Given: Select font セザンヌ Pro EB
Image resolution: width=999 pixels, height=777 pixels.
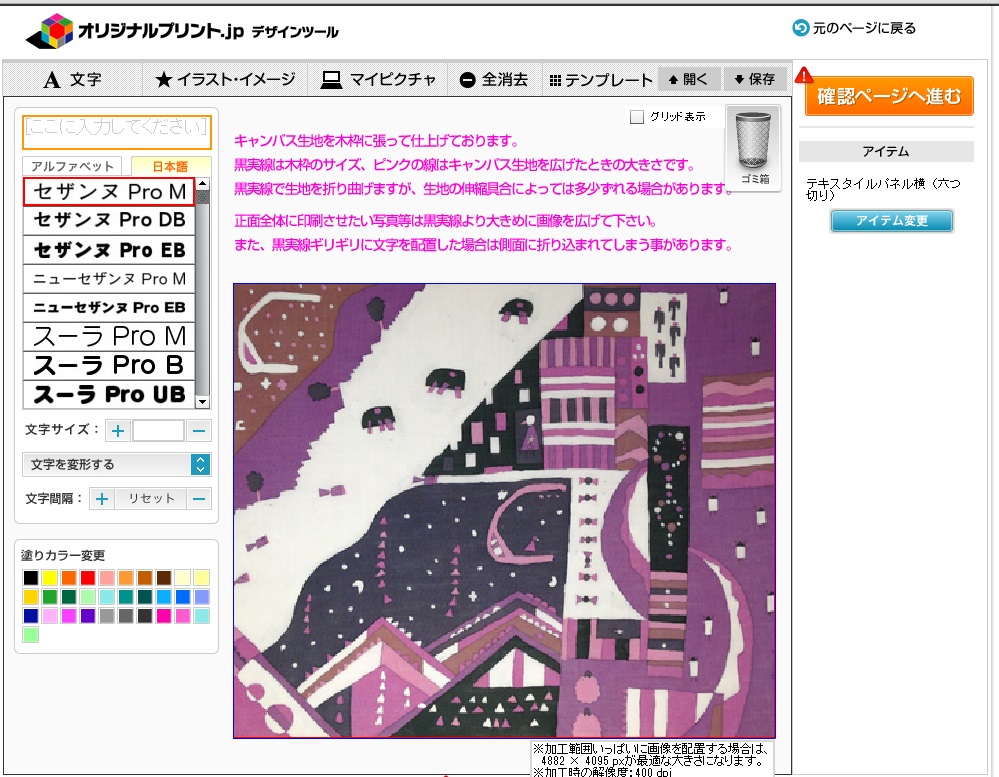Looking at the screenshot, I should [109, 250].
